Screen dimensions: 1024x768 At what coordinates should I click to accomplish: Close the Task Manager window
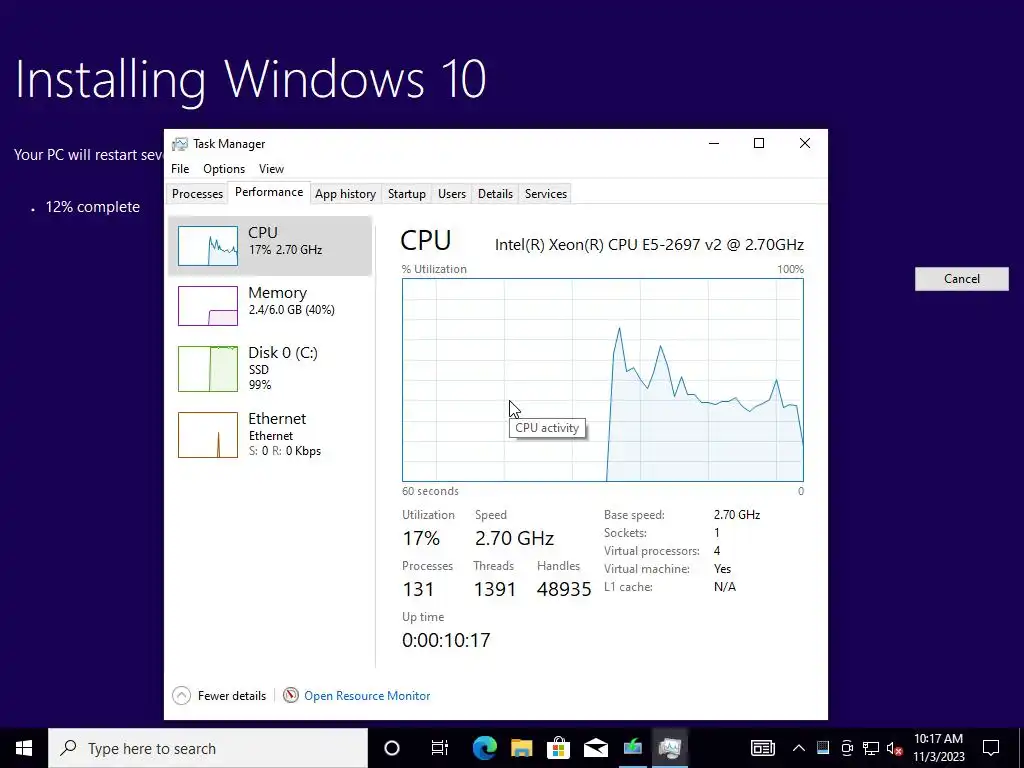(805, 143)
